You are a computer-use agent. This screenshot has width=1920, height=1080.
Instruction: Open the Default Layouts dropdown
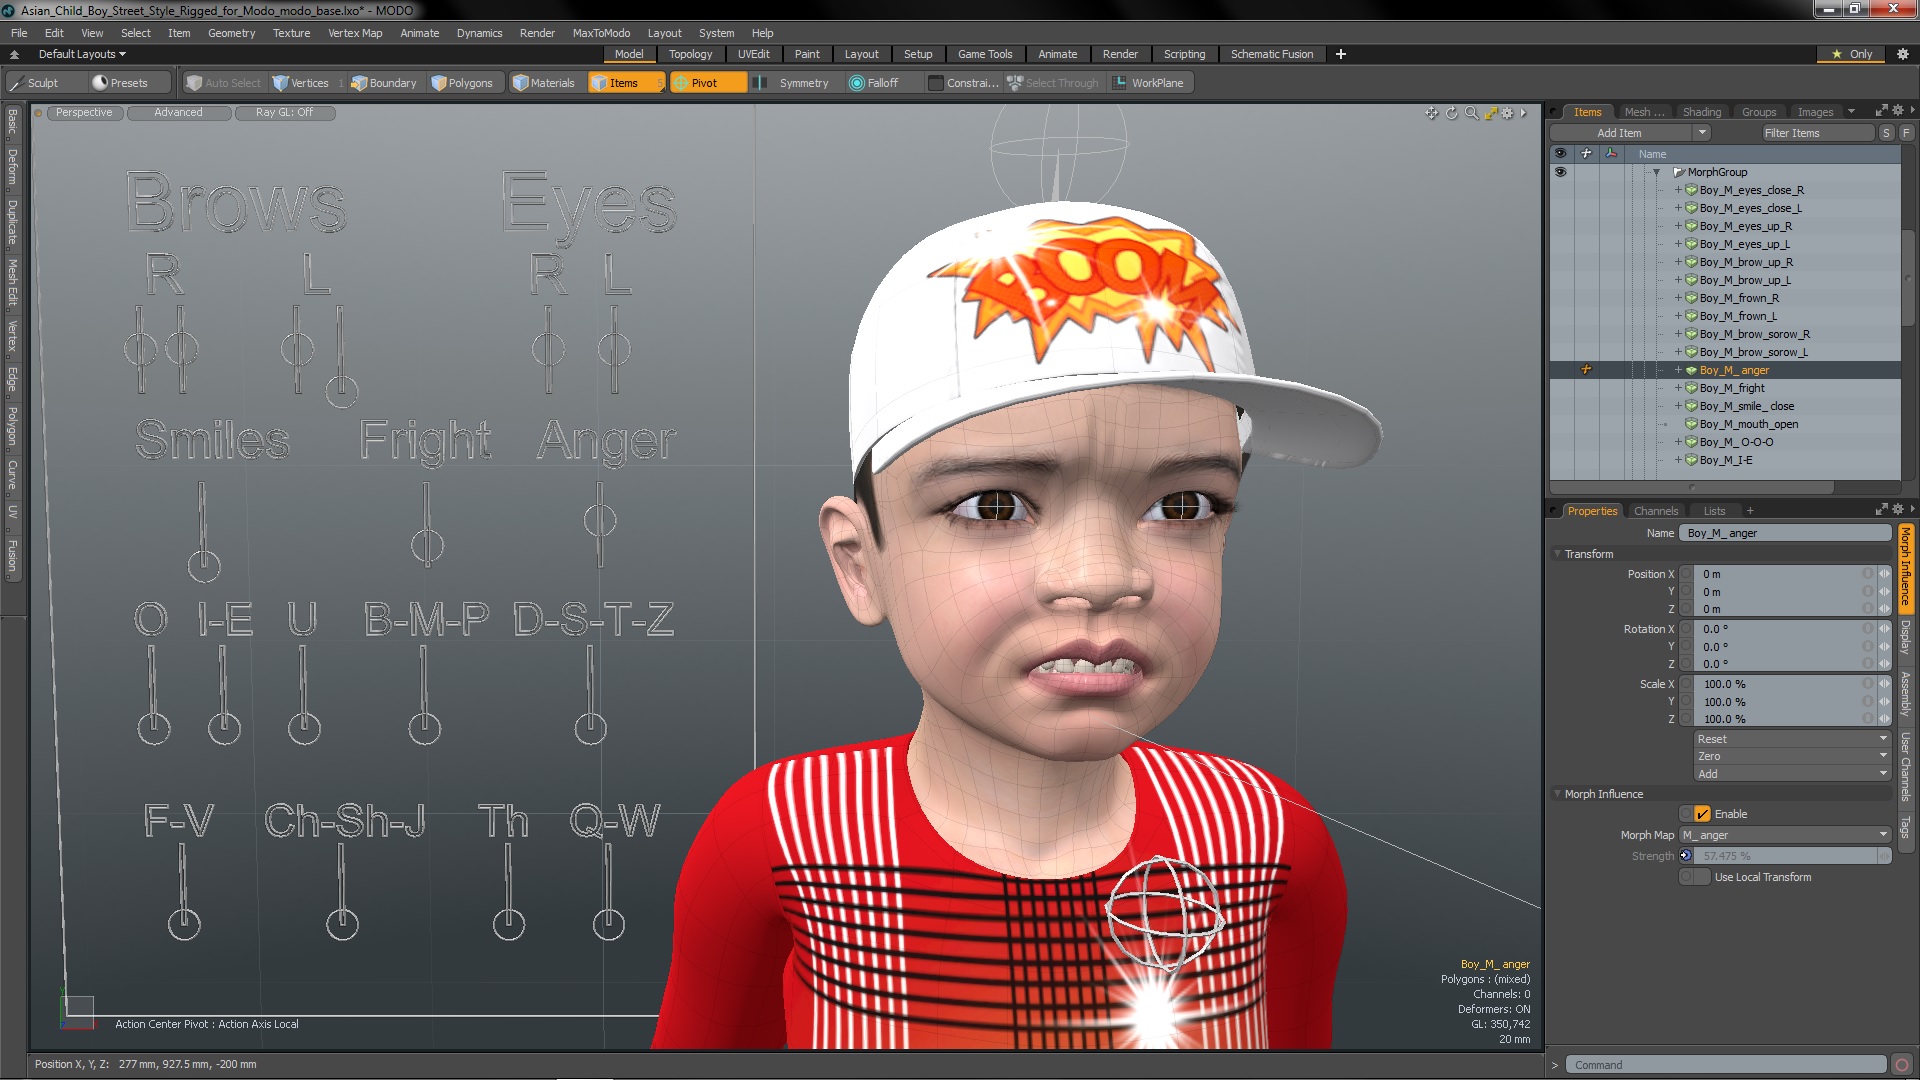pyautogui.click(x=82, y=54)
